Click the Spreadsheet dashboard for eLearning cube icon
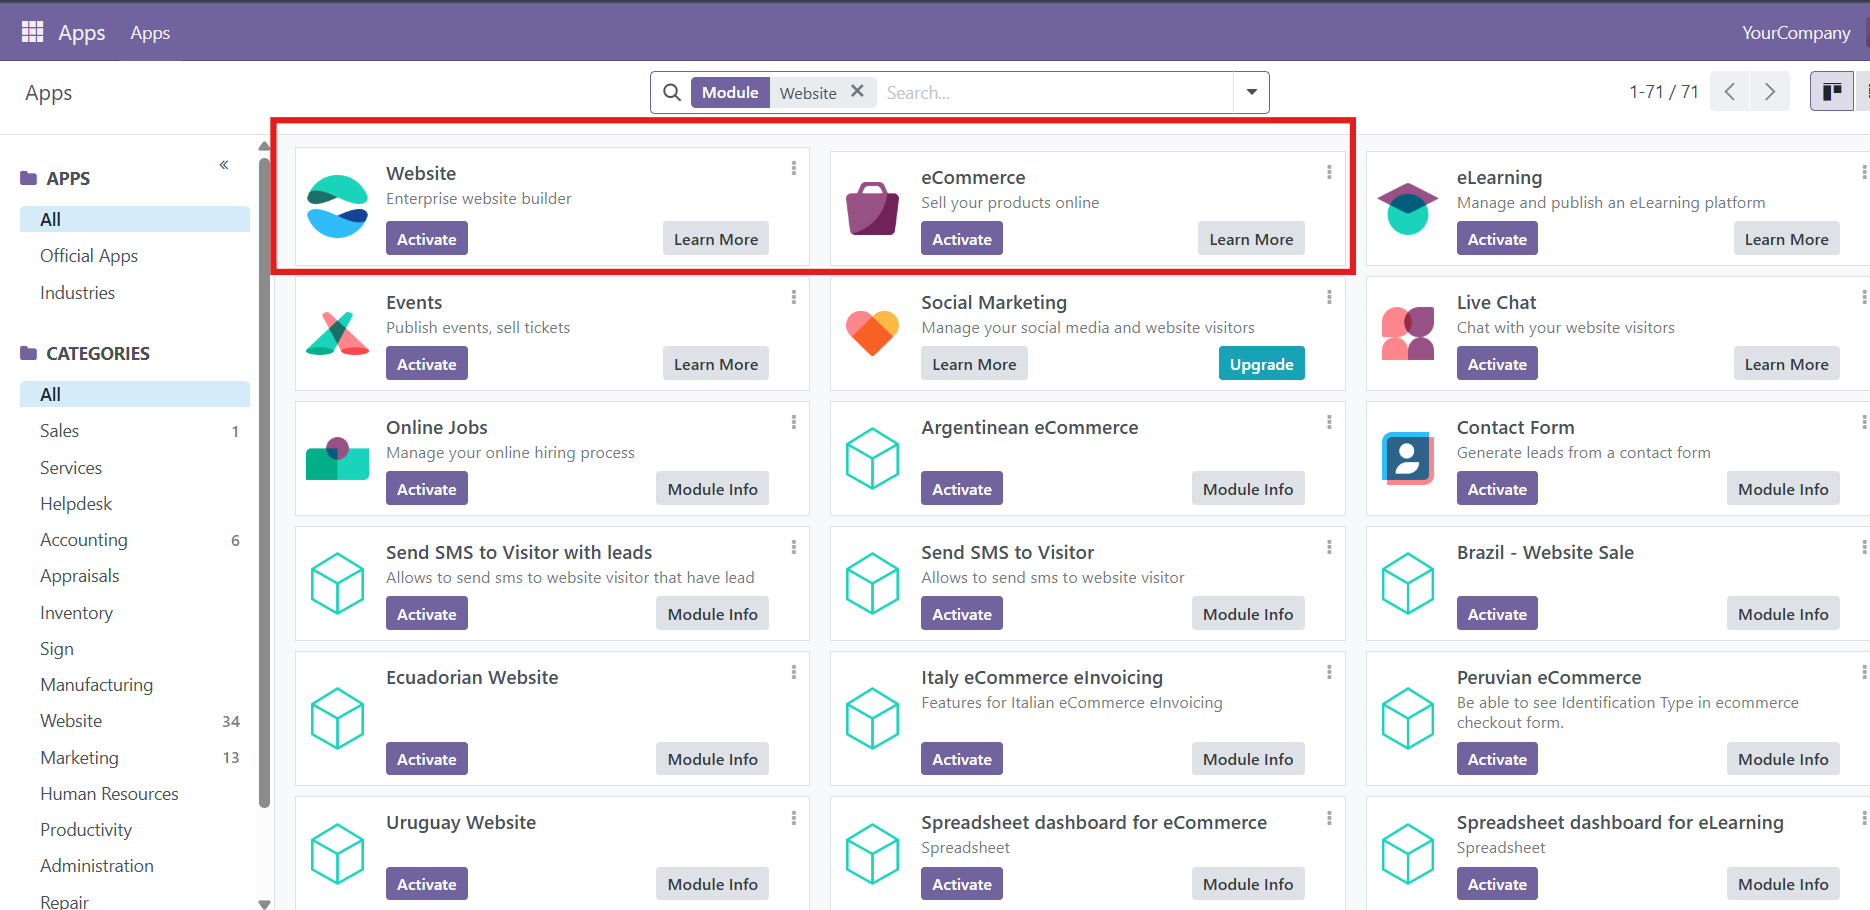Image resolution: width=1870 pixels, height=910 pixels. point(1408,853)
